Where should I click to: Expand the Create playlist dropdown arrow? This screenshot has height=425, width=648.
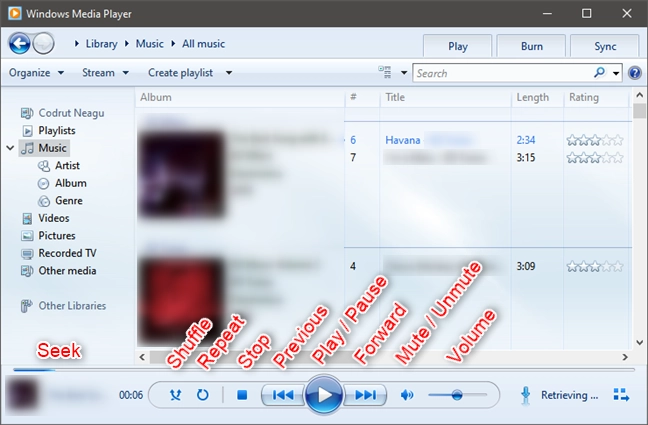(x=229, y=73)
